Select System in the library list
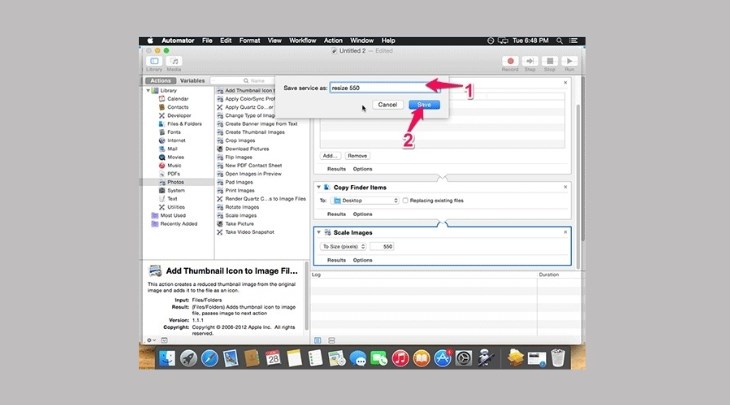This screenshot has height=405, width=730. click(176, 190)
